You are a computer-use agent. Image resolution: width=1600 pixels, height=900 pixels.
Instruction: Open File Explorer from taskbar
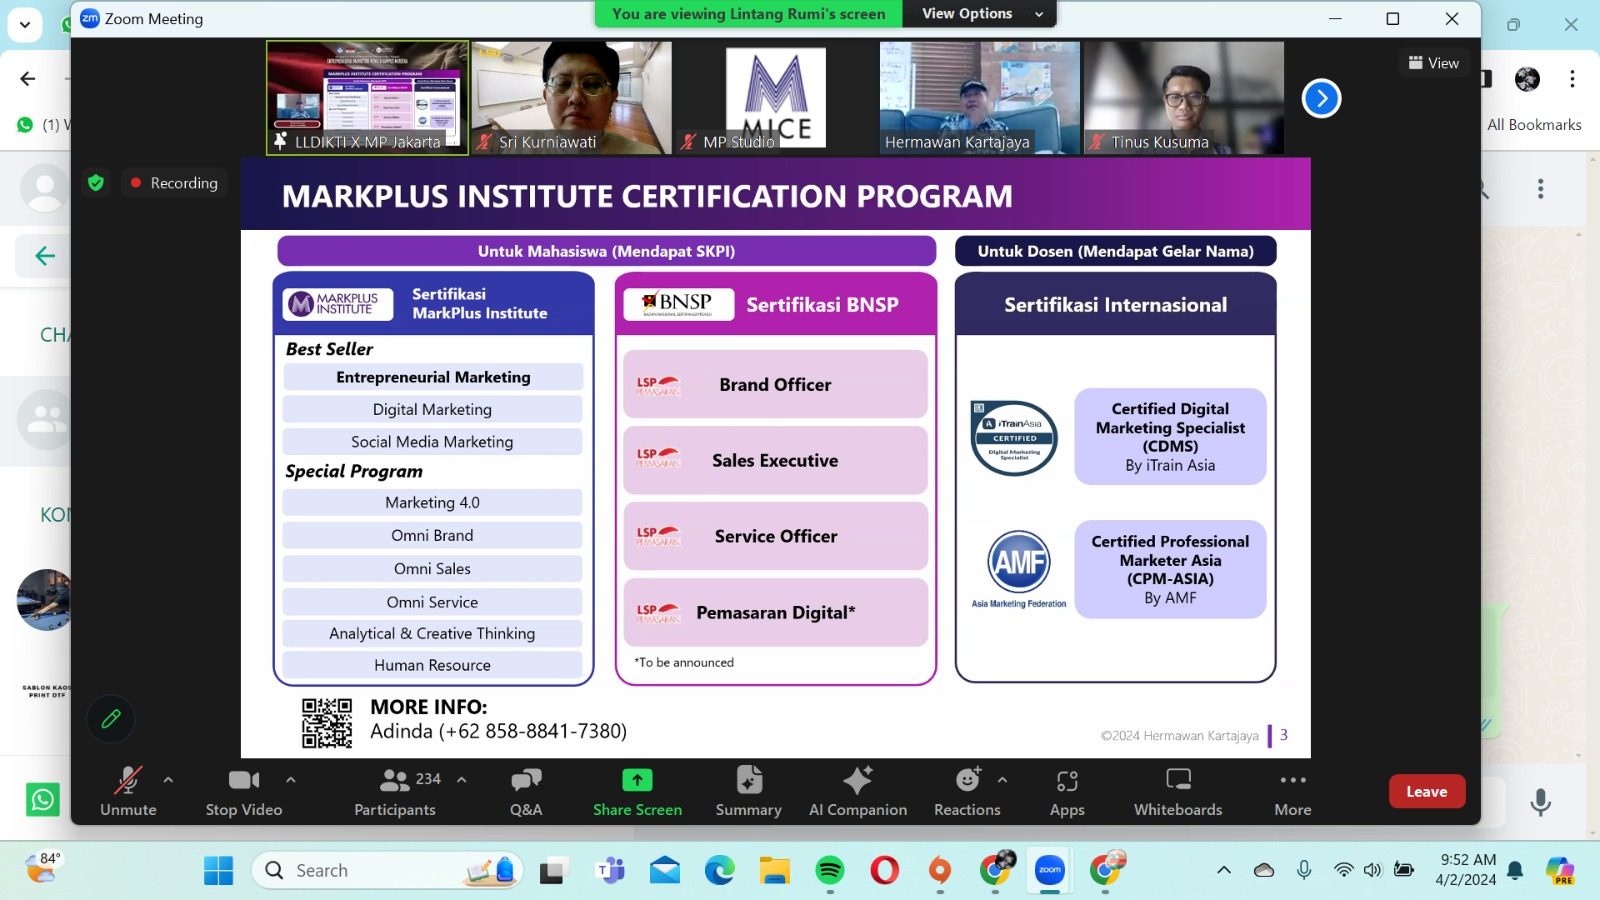[x=775, y=871]
